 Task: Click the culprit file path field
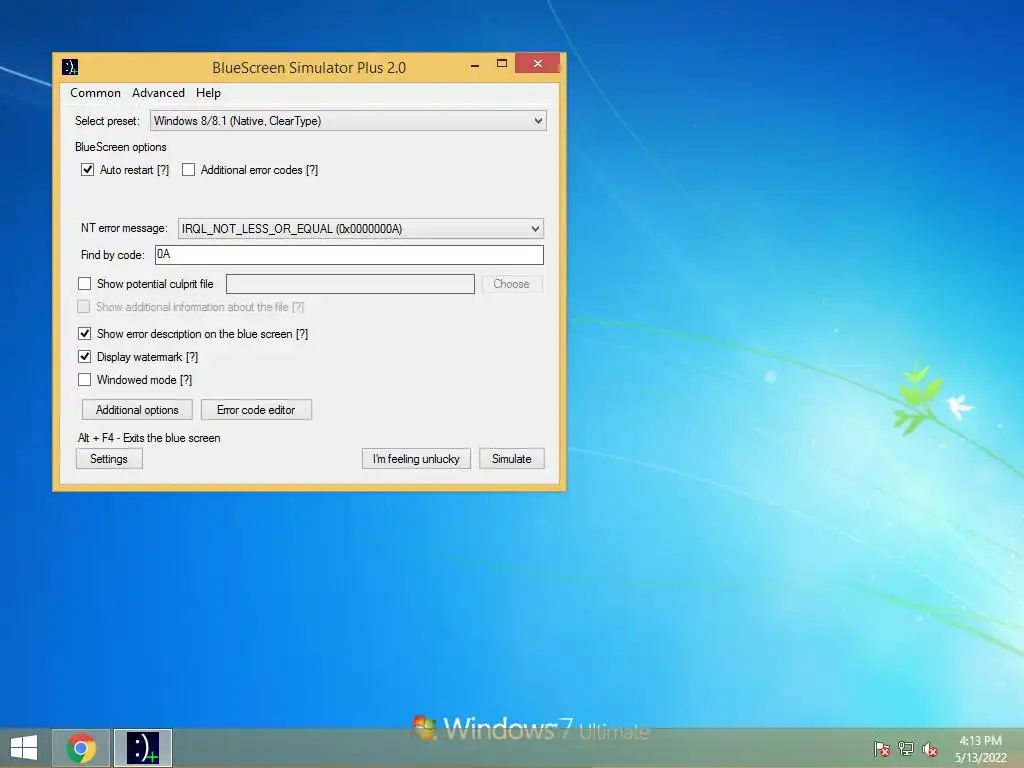(350, 283)
